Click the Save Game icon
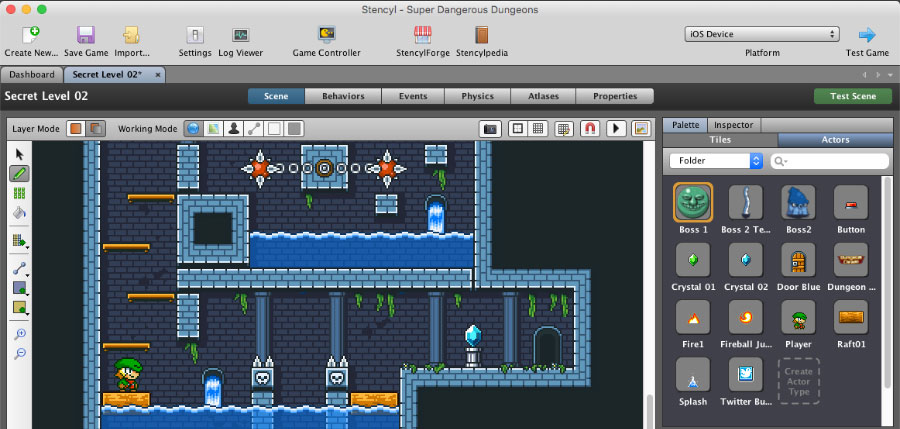This screenshot has width=900, height=429. (86, 41)
